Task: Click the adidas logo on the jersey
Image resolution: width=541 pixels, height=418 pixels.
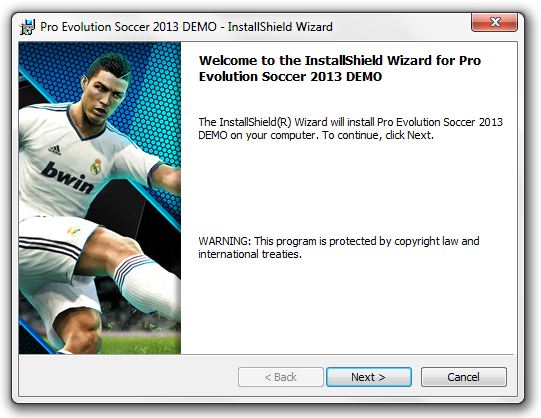Action: [x=55, y=150]
